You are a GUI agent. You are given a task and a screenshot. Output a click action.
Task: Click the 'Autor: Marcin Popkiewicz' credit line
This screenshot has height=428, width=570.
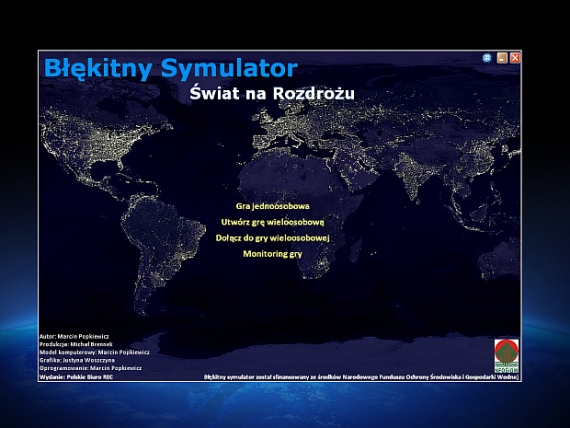click(74, 336)
